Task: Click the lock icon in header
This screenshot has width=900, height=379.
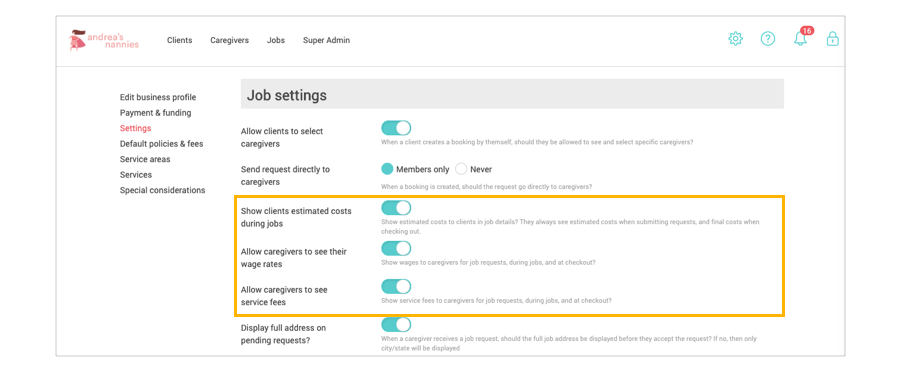Action: pyautogui.click(x=832, y=39)
